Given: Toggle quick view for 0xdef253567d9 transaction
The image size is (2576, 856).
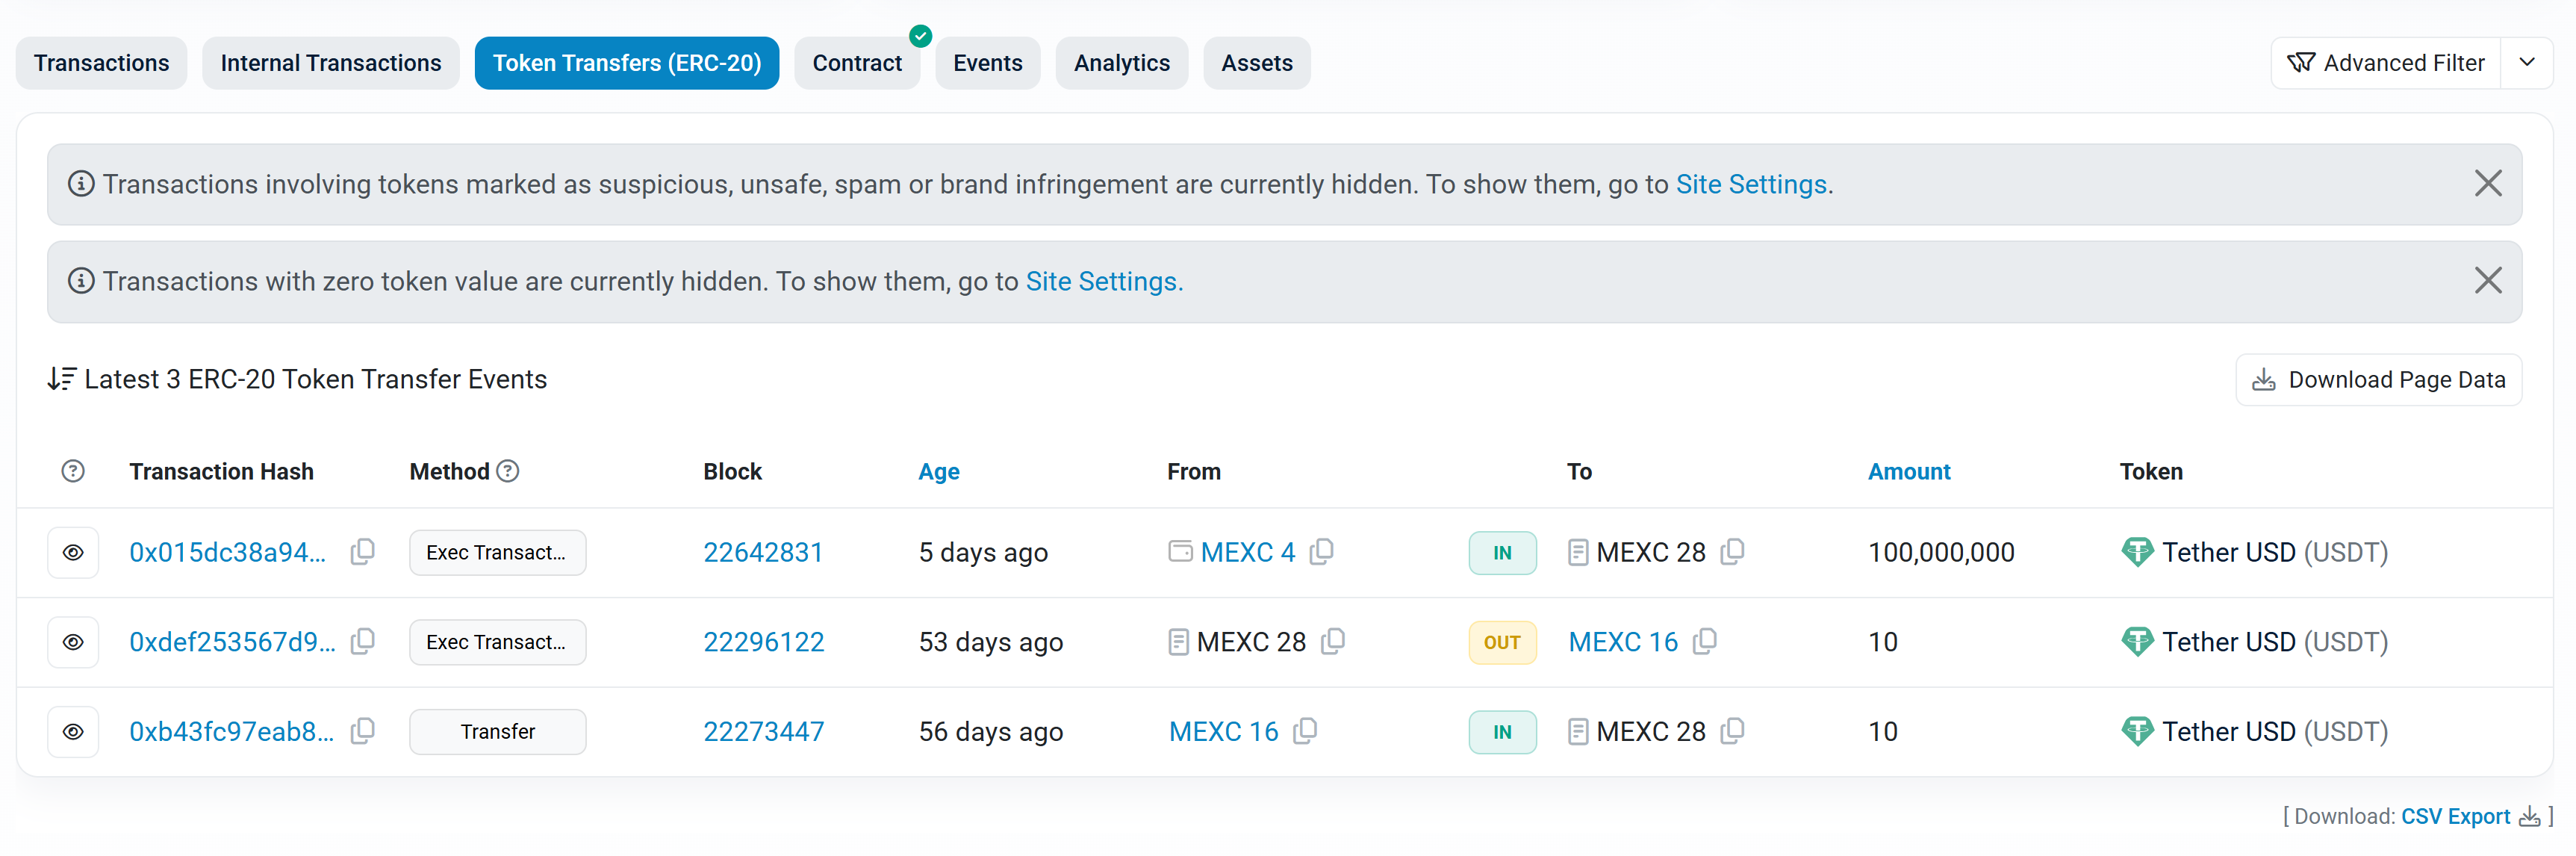Looking at the screenshot, I should click(x=73, y=642).
